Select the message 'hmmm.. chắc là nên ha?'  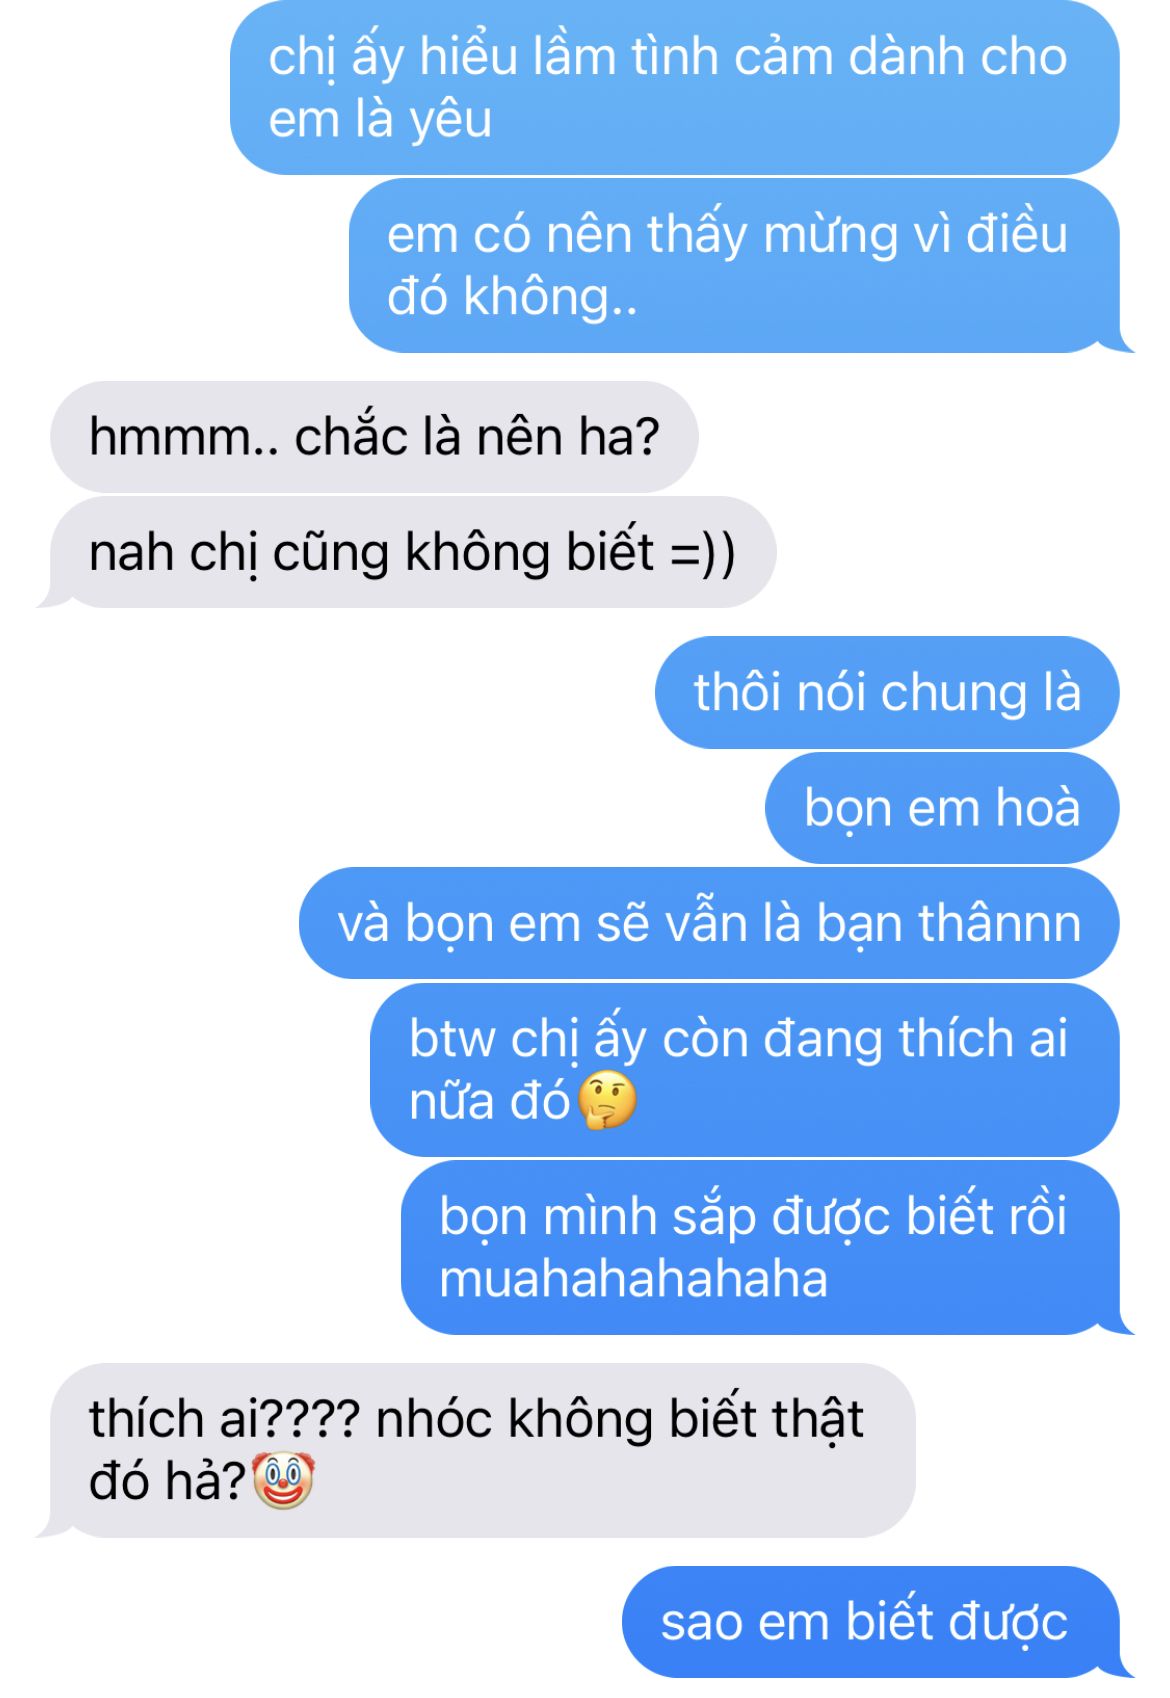(374, 437)
